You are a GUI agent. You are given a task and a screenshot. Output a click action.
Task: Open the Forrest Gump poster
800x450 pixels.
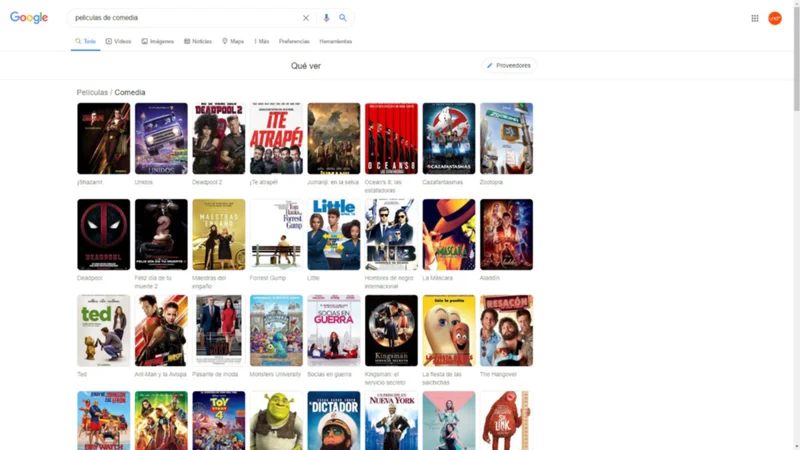276,234
